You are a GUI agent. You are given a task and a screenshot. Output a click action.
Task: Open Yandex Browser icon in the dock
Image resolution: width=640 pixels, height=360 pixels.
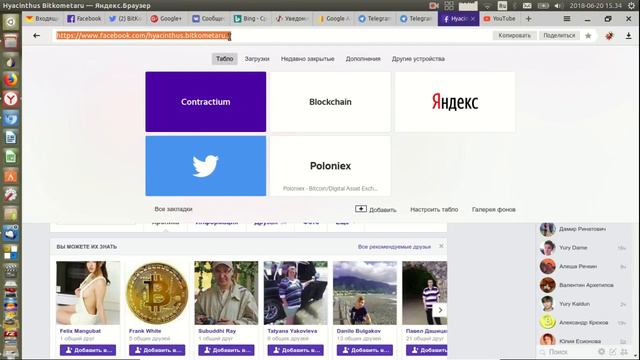coord(11,99)
